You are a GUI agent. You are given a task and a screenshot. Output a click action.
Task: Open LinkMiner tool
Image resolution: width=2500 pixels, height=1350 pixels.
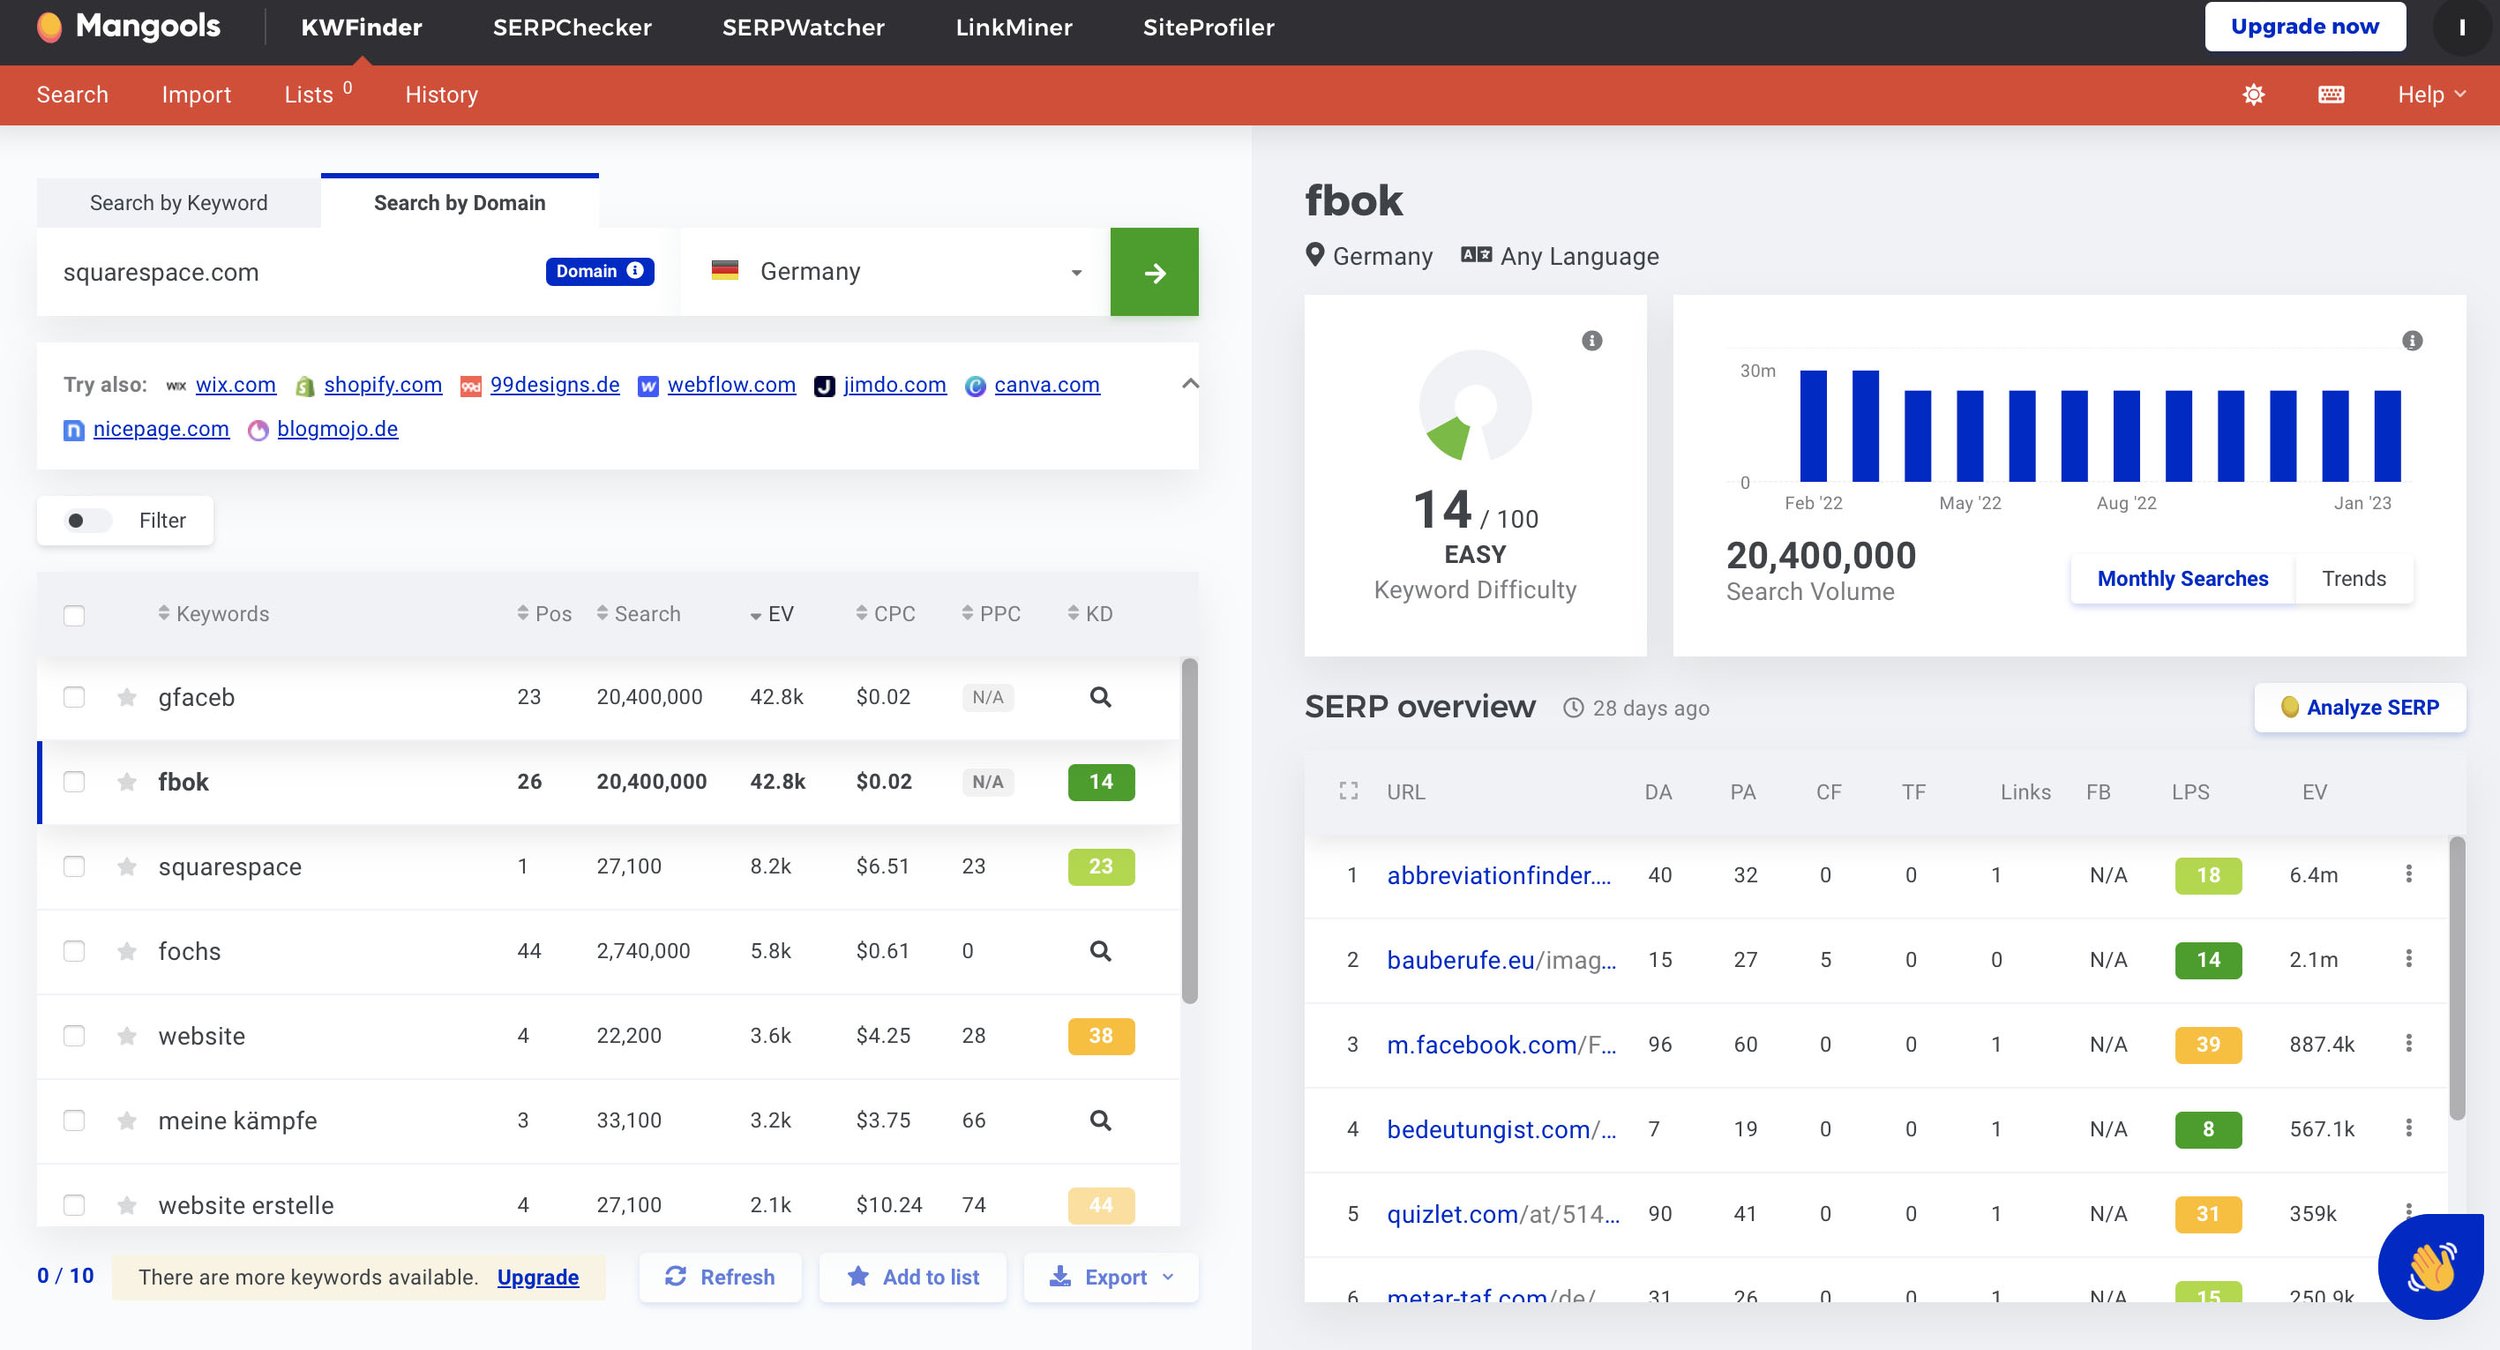tap(1014, 27)
